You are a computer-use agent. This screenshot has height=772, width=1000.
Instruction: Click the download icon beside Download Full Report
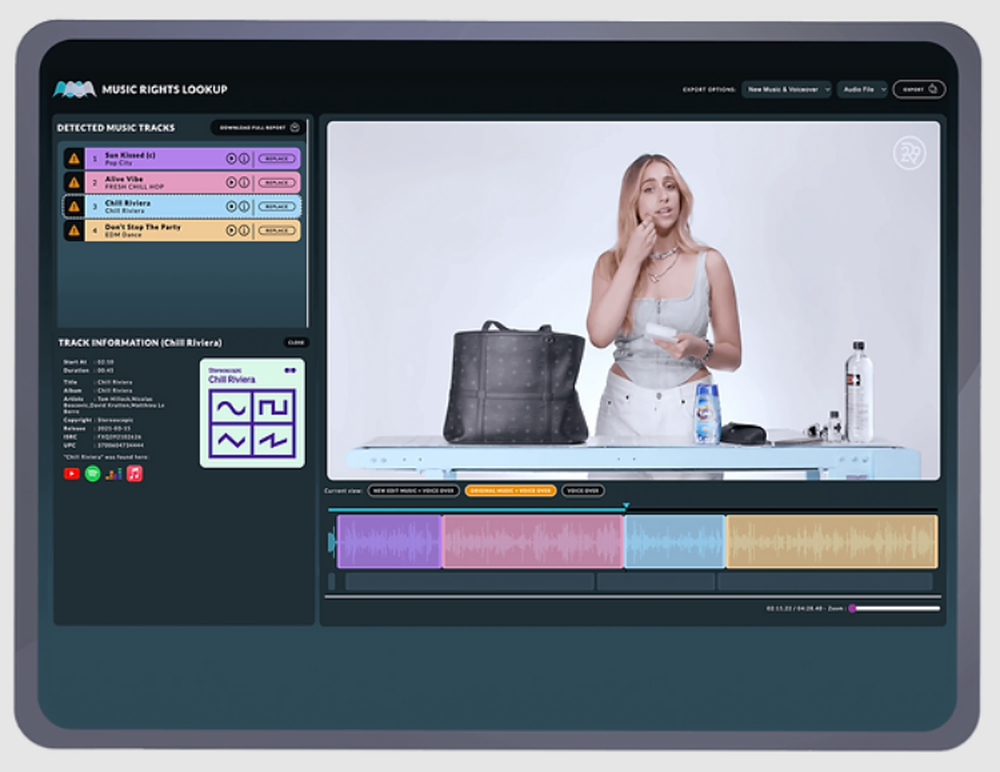click(x=293, y=127)
